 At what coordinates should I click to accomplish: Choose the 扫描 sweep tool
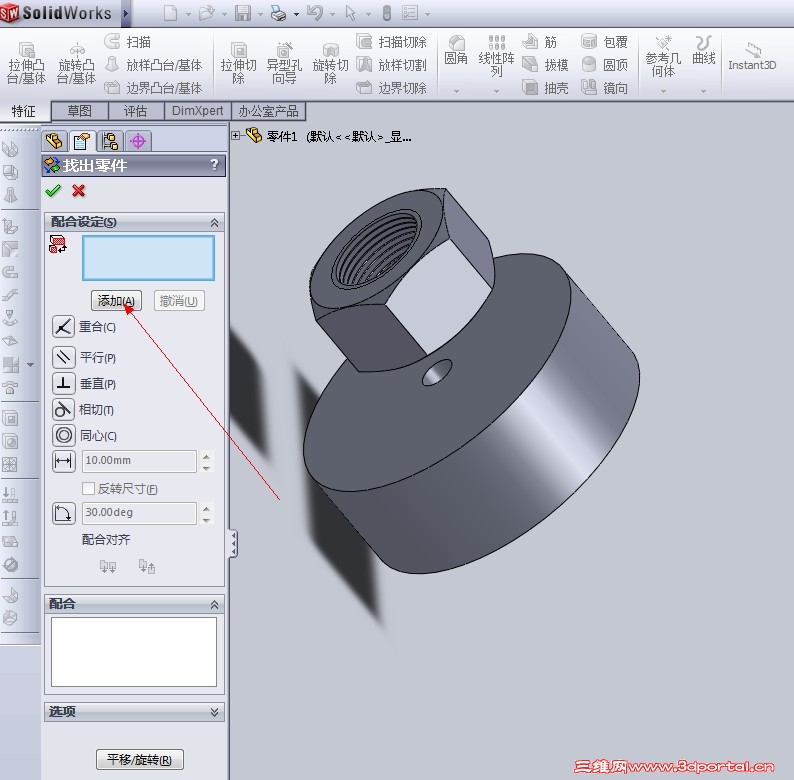128,42
